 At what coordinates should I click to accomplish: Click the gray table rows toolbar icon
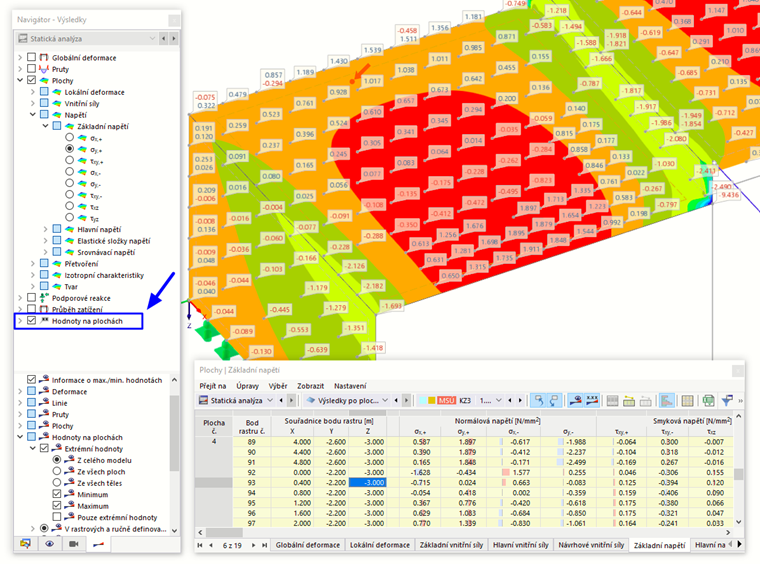pyautogui.click(x=613, y=401)
